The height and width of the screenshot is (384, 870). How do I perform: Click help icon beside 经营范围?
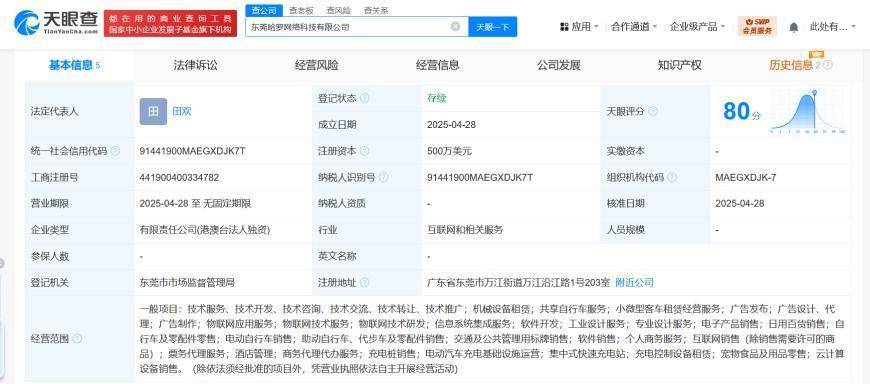point(77,338)
